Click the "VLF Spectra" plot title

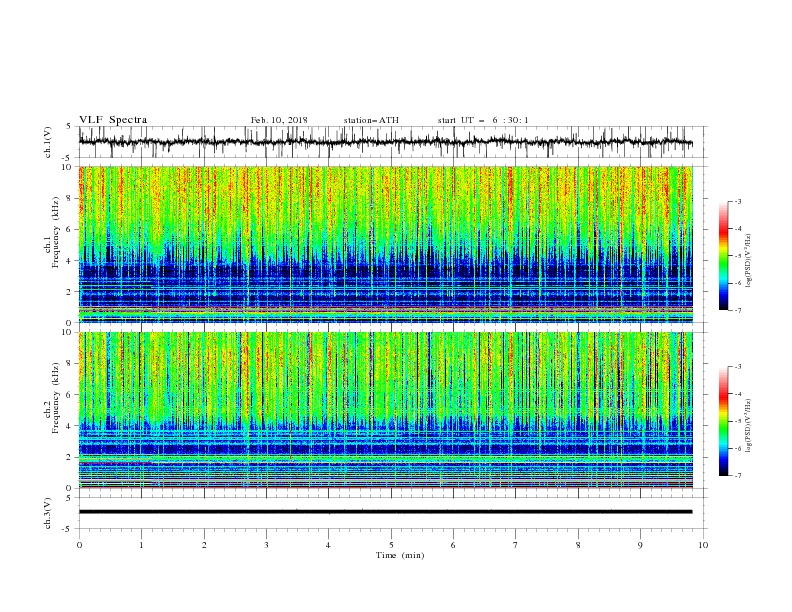[x=113, y=120]
